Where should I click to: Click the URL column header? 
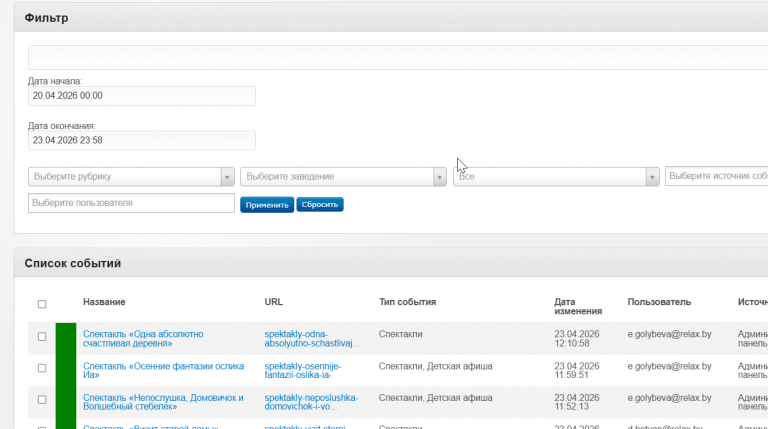(x=273, y=302)
